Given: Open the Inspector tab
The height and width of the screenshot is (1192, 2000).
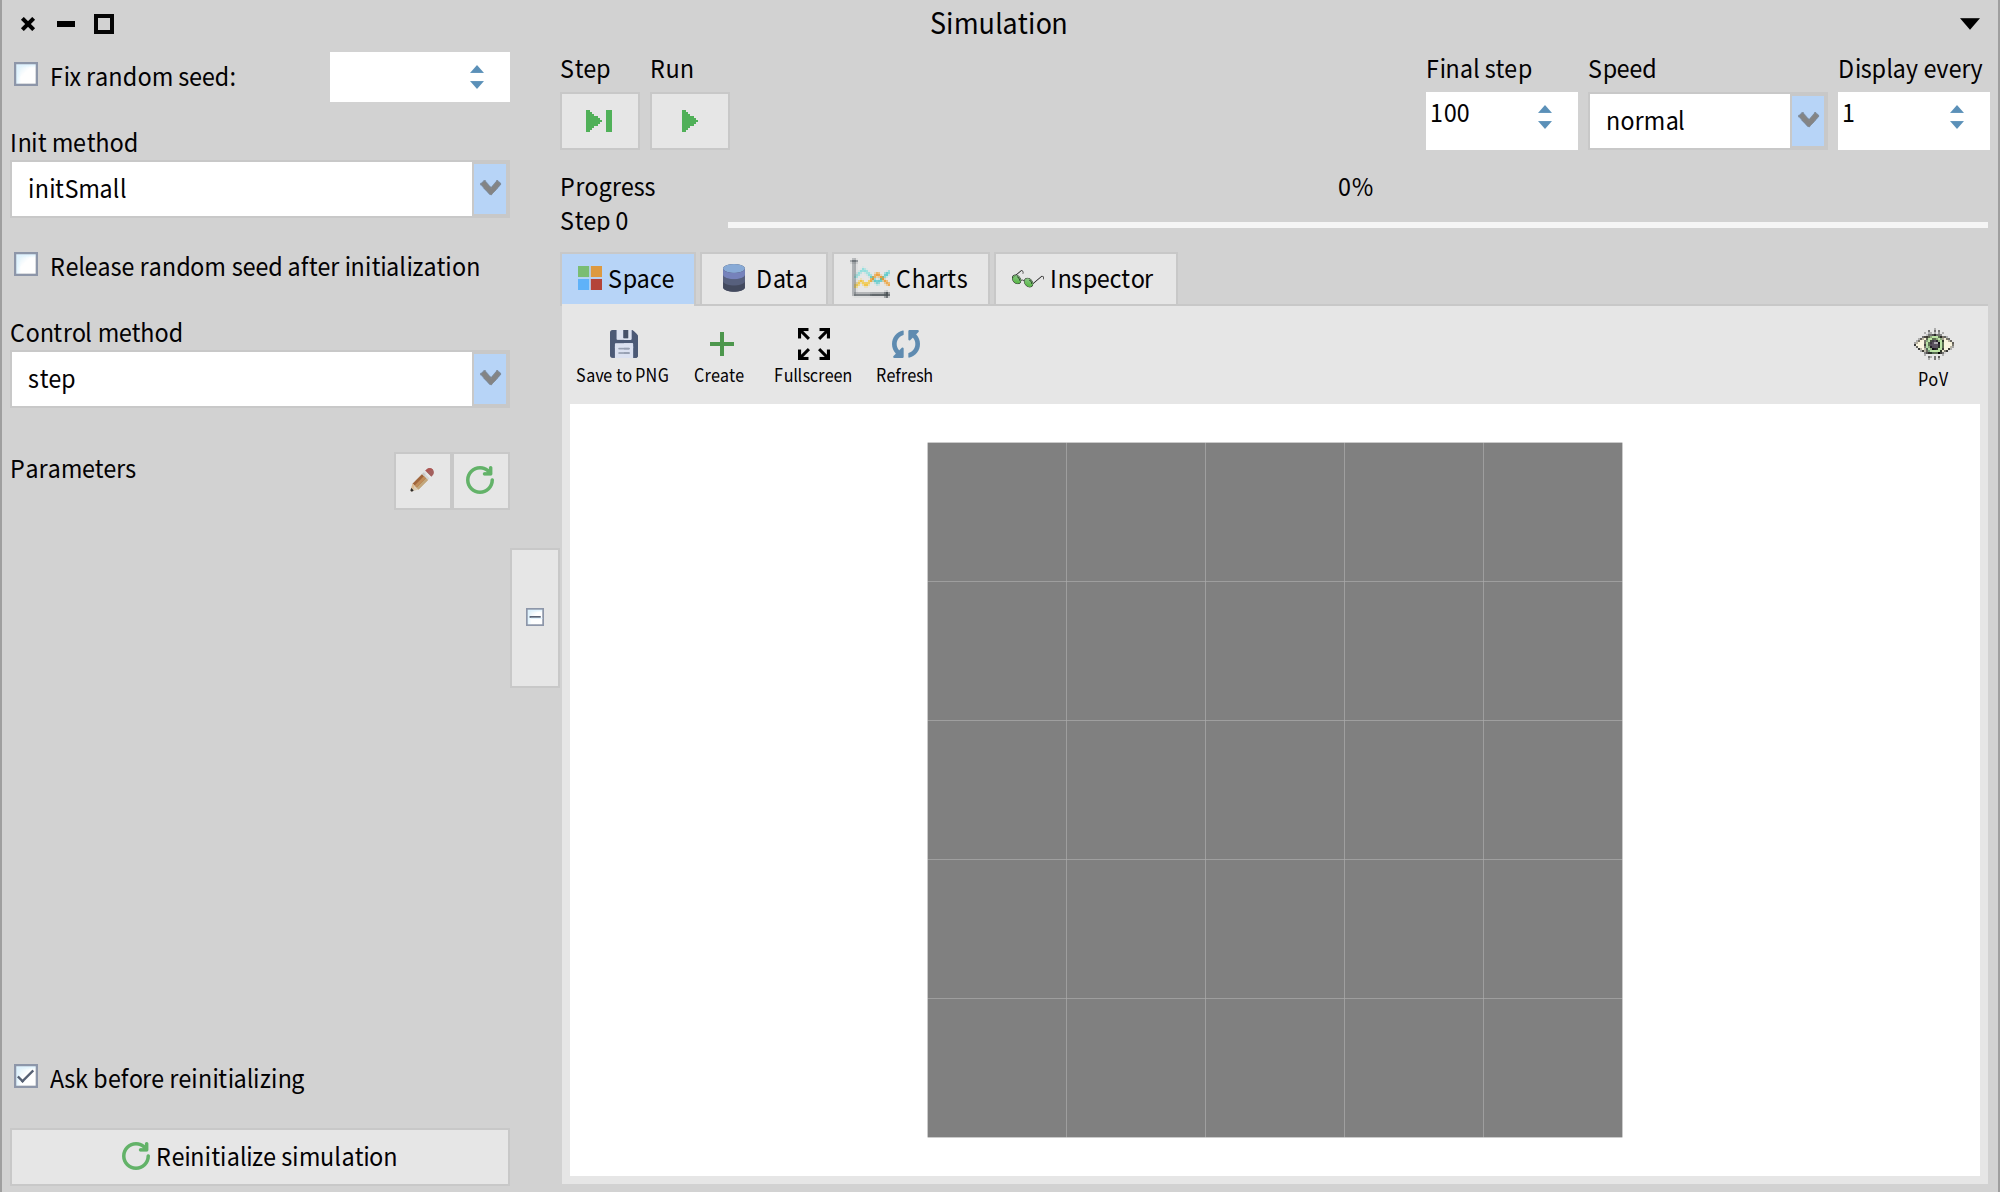Looking at the screenshot, I should 1084,279.
